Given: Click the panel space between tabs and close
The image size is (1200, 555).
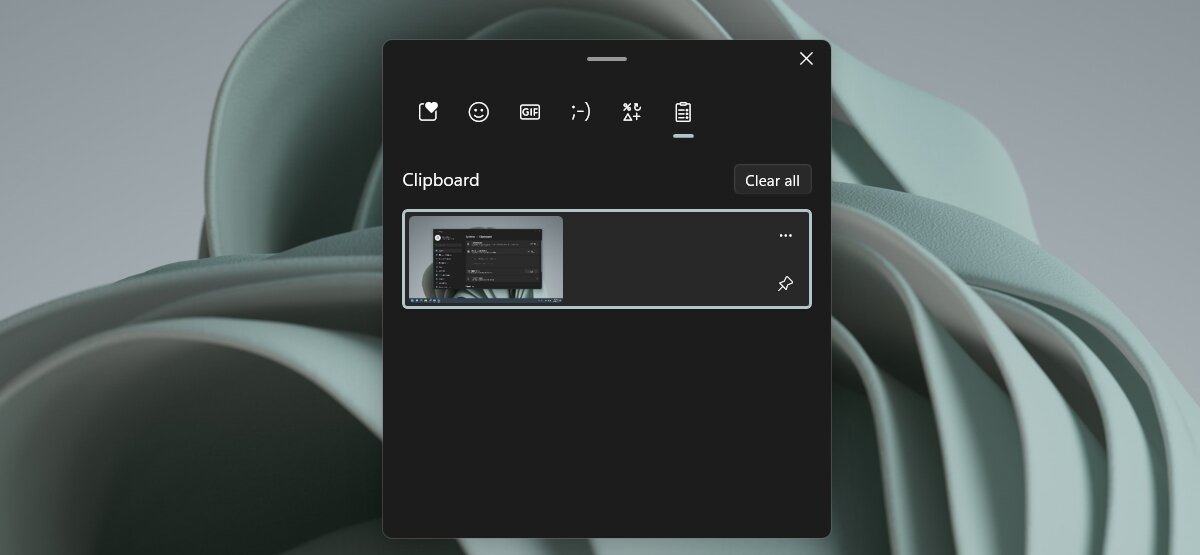Looking at the screenshot, I should 750,112.
